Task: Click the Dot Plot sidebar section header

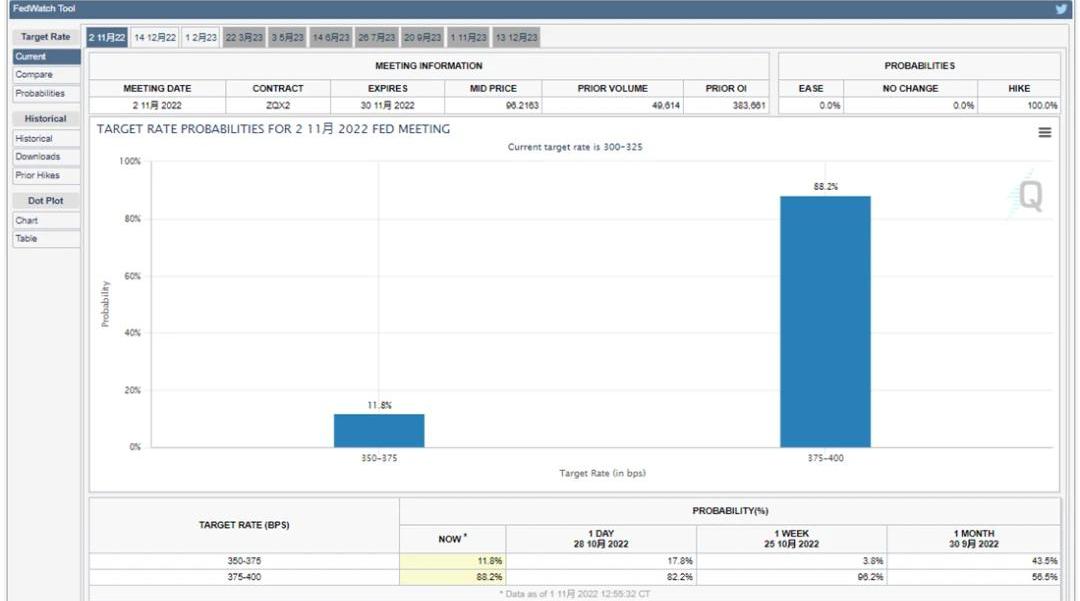Action: [x=45, y=200]
